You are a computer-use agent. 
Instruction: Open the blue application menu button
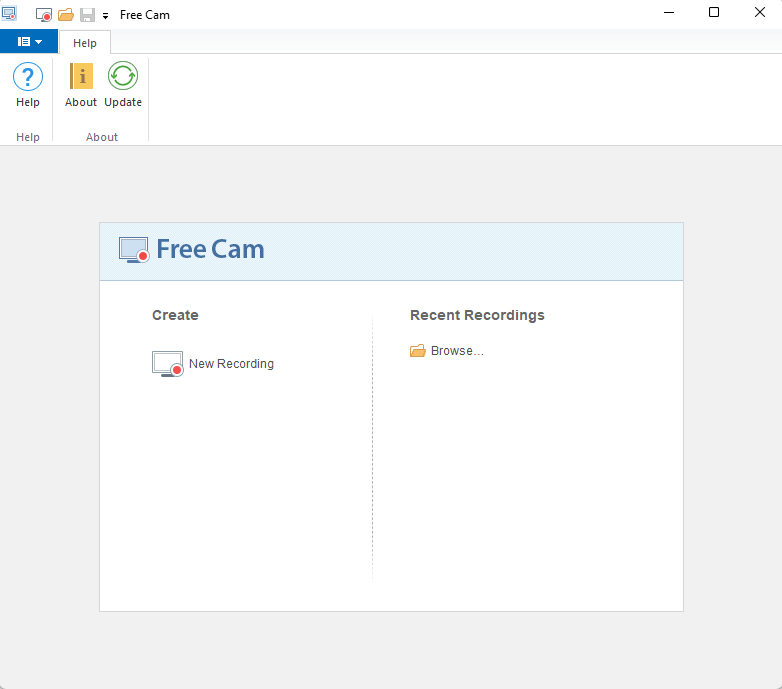[29, 41]
